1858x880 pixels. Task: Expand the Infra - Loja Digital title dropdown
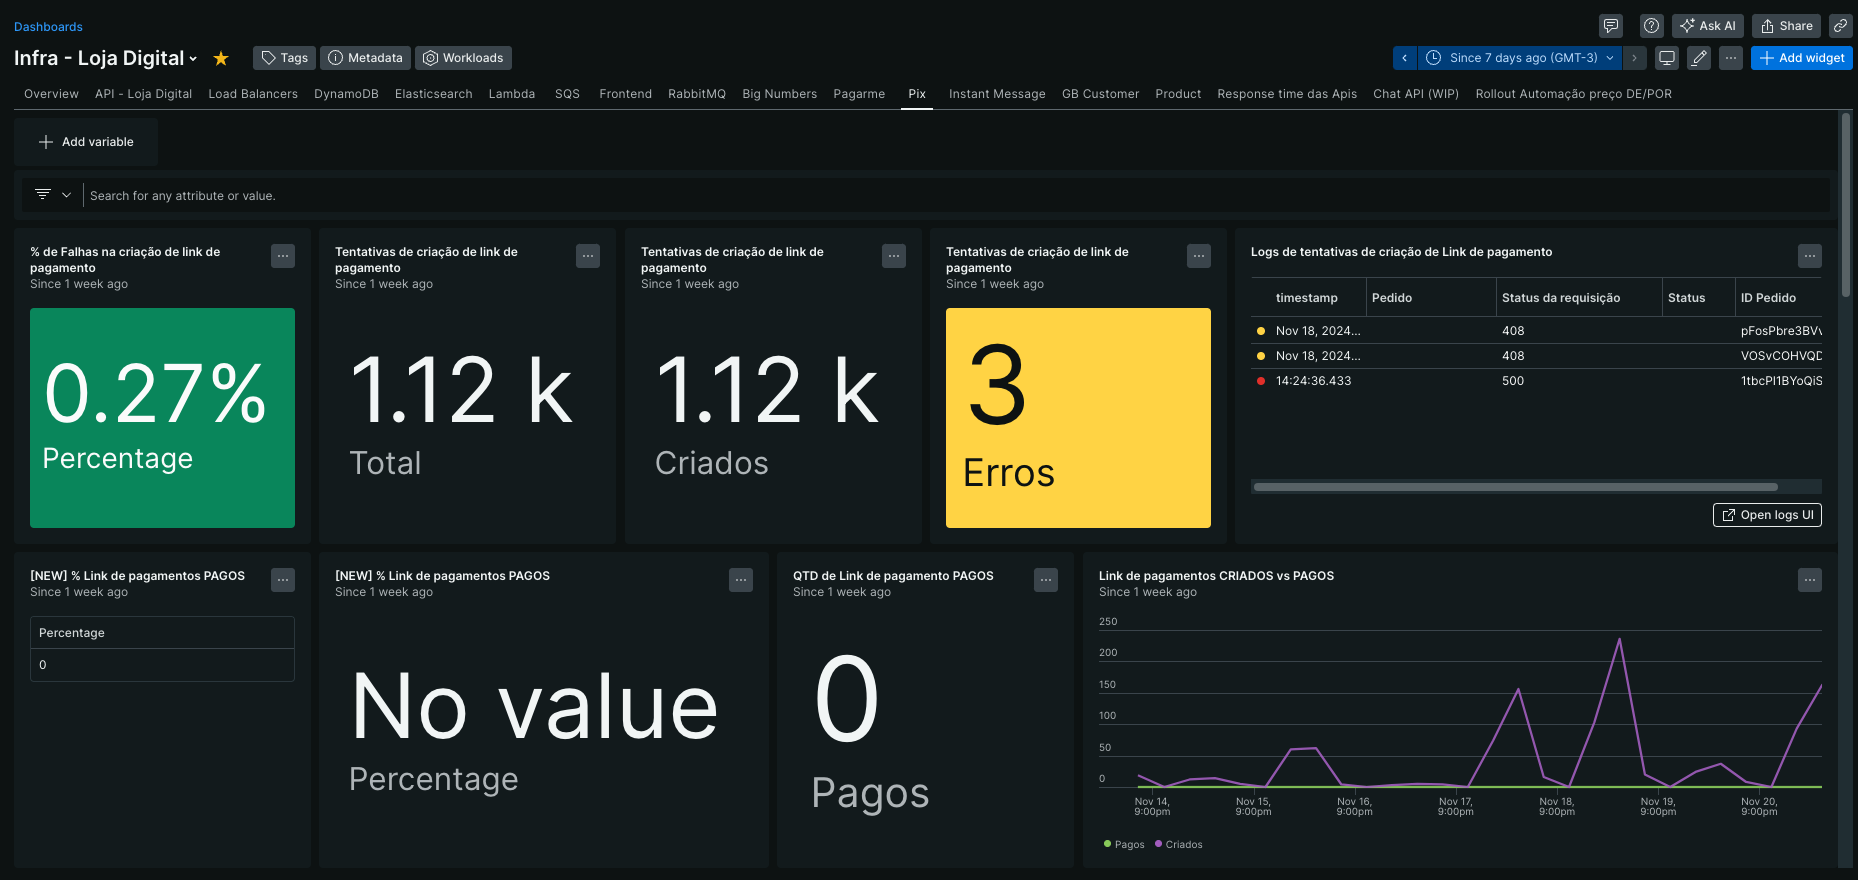point(193,59)
